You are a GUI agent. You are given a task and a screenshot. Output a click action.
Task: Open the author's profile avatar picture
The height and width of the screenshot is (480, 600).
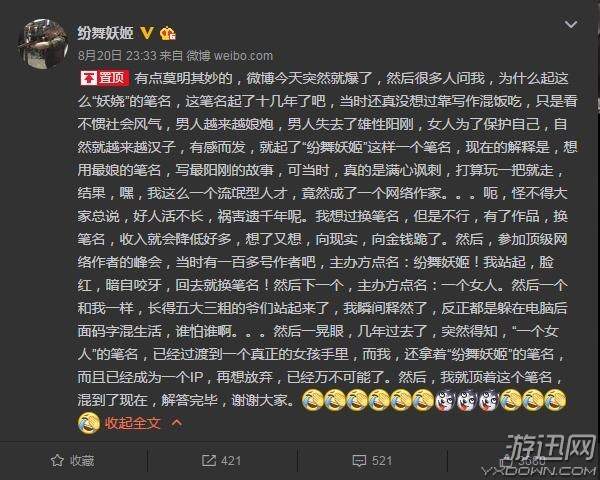42,43
